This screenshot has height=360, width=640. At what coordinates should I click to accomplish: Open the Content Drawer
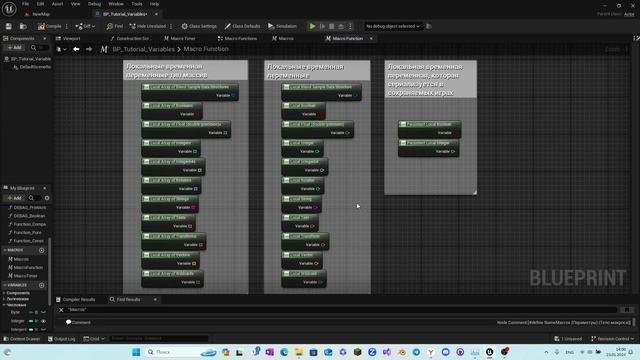[x=22, y=339]
